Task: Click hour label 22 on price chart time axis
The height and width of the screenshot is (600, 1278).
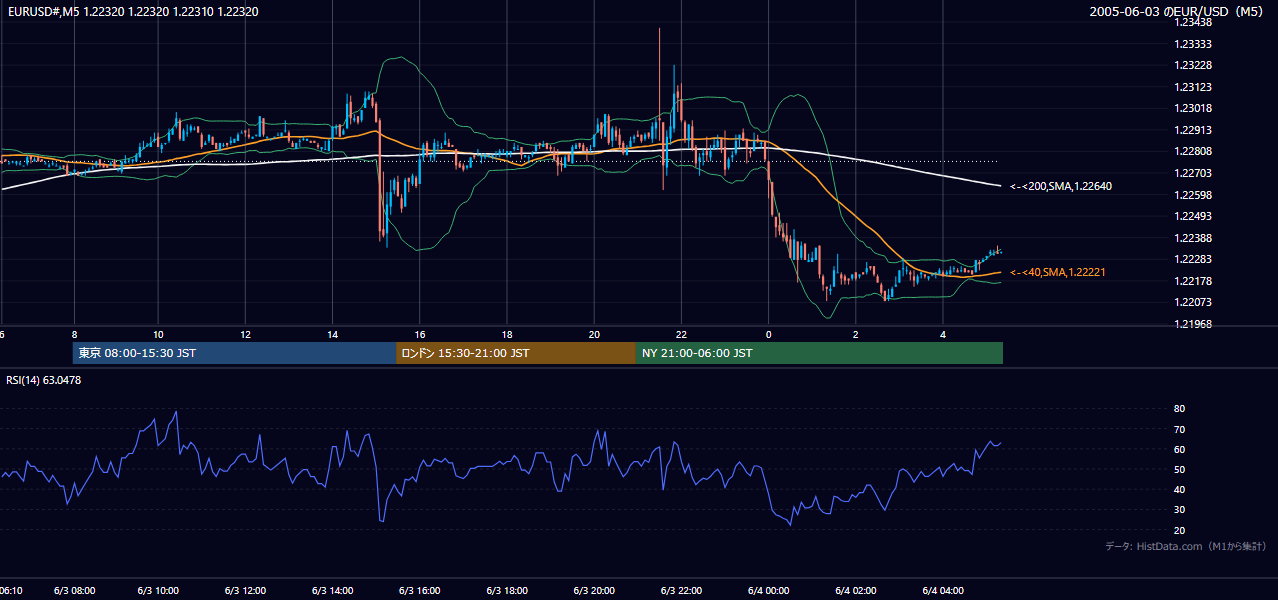Action: click(681, 334)
